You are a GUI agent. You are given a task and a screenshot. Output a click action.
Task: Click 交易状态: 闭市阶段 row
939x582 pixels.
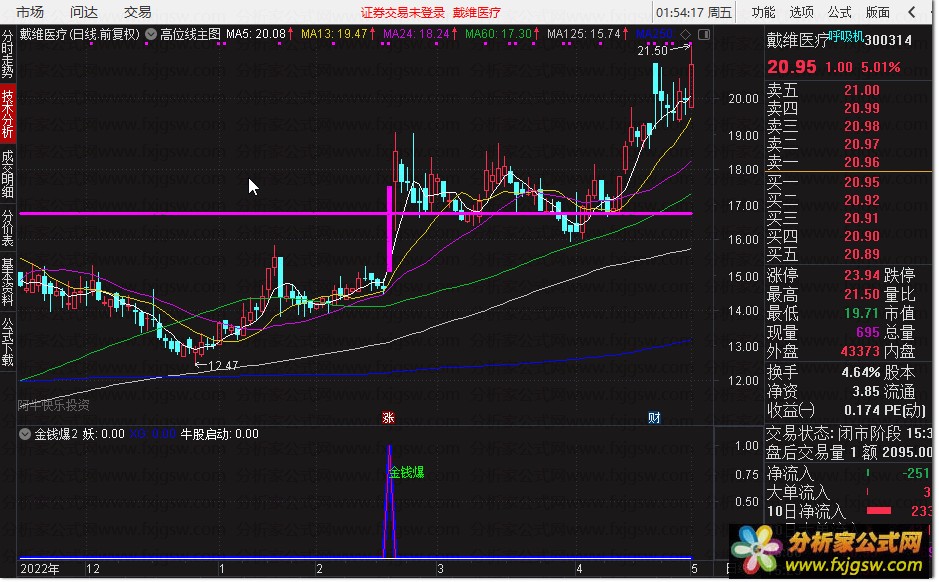click(x=849, y=433)
